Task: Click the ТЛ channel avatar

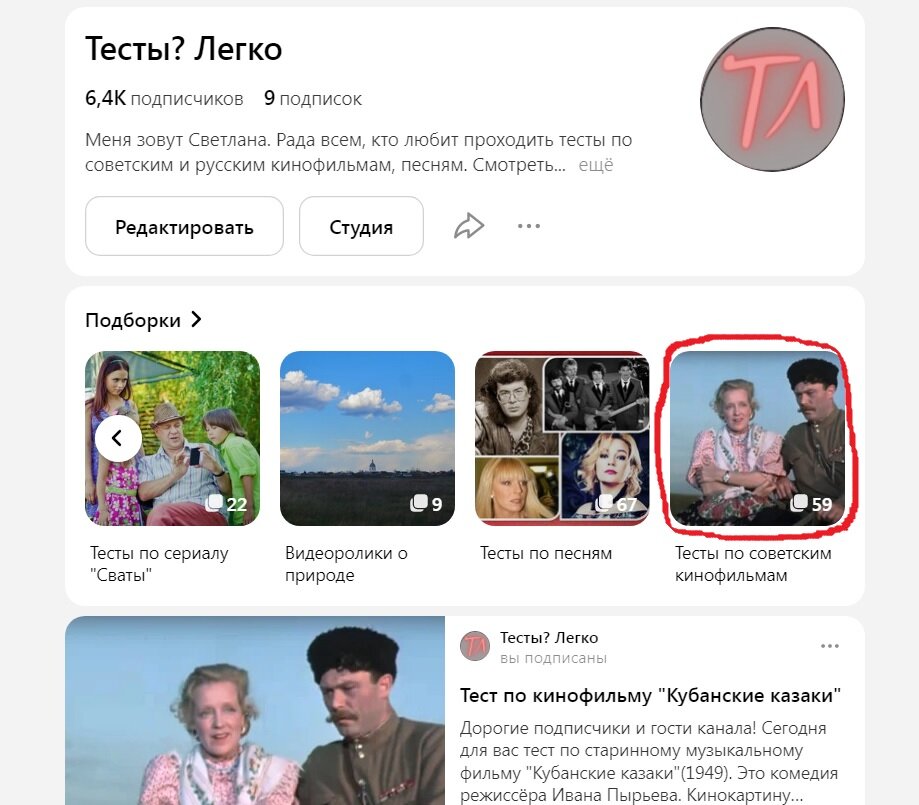Action: click(772, 100)
